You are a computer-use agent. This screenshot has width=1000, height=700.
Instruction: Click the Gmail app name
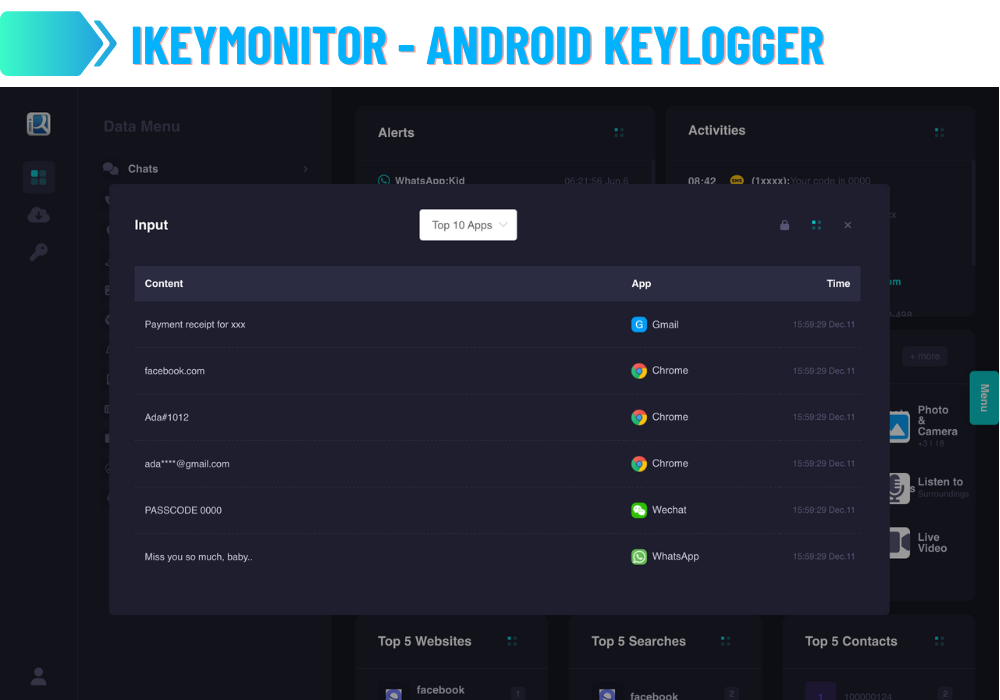pos(665,324)
